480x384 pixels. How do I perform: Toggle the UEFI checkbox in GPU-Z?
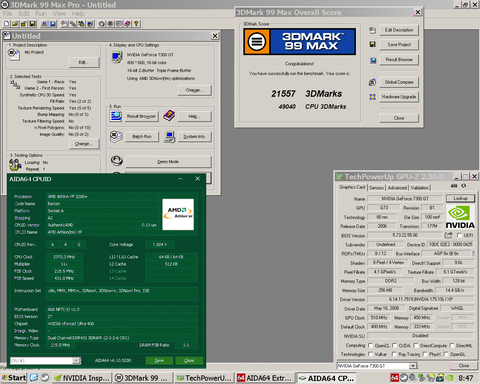(x=459, y=235)
